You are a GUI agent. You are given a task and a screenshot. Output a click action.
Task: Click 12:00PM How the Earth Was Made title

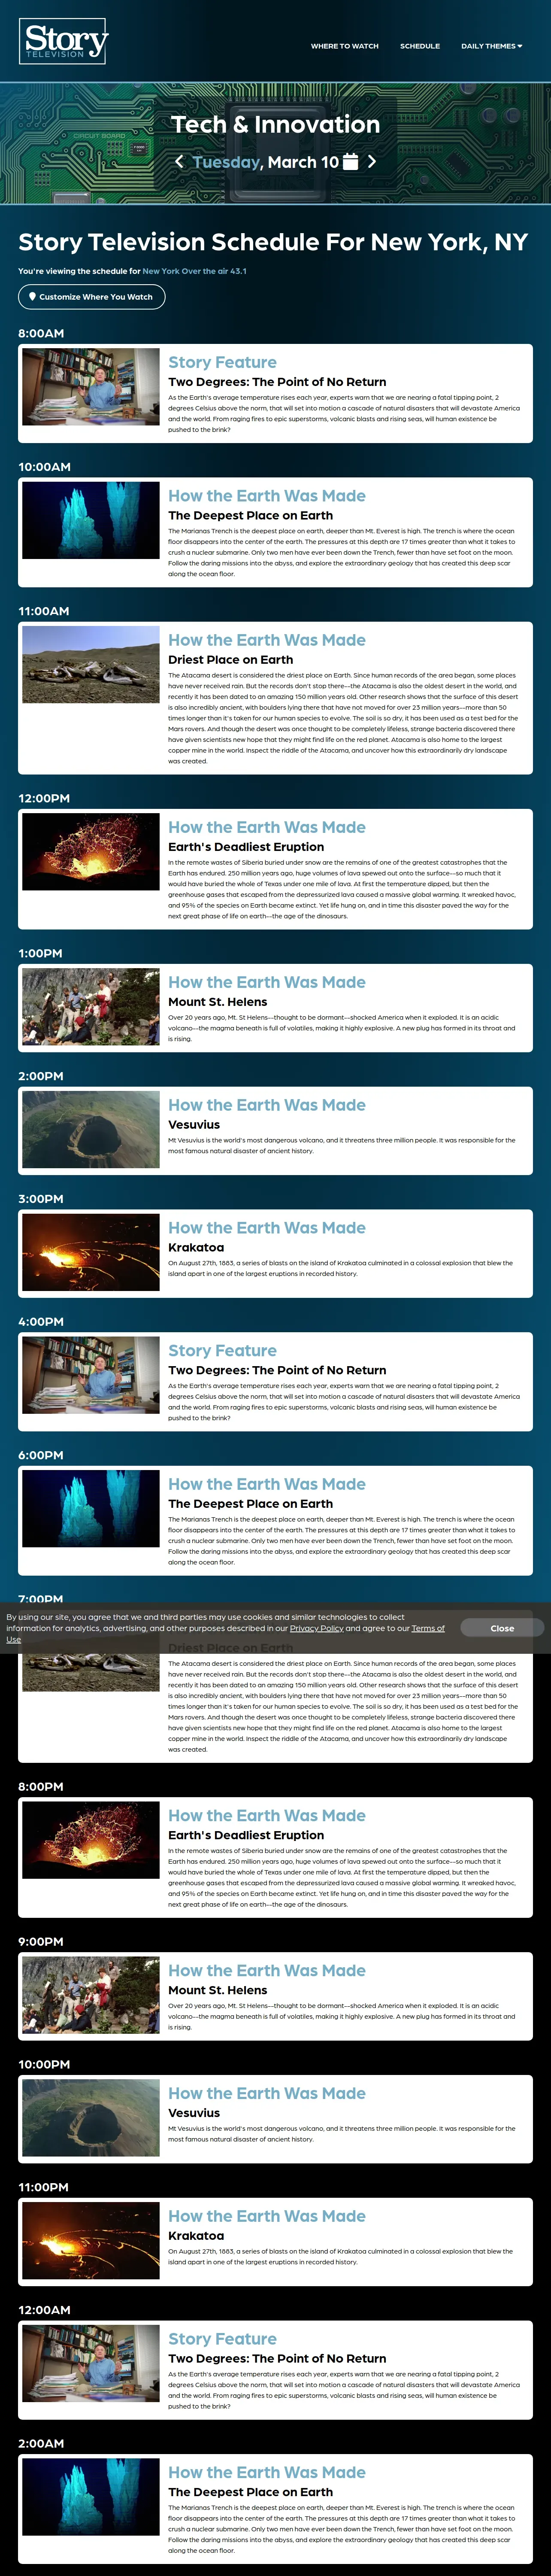point(267,827)
